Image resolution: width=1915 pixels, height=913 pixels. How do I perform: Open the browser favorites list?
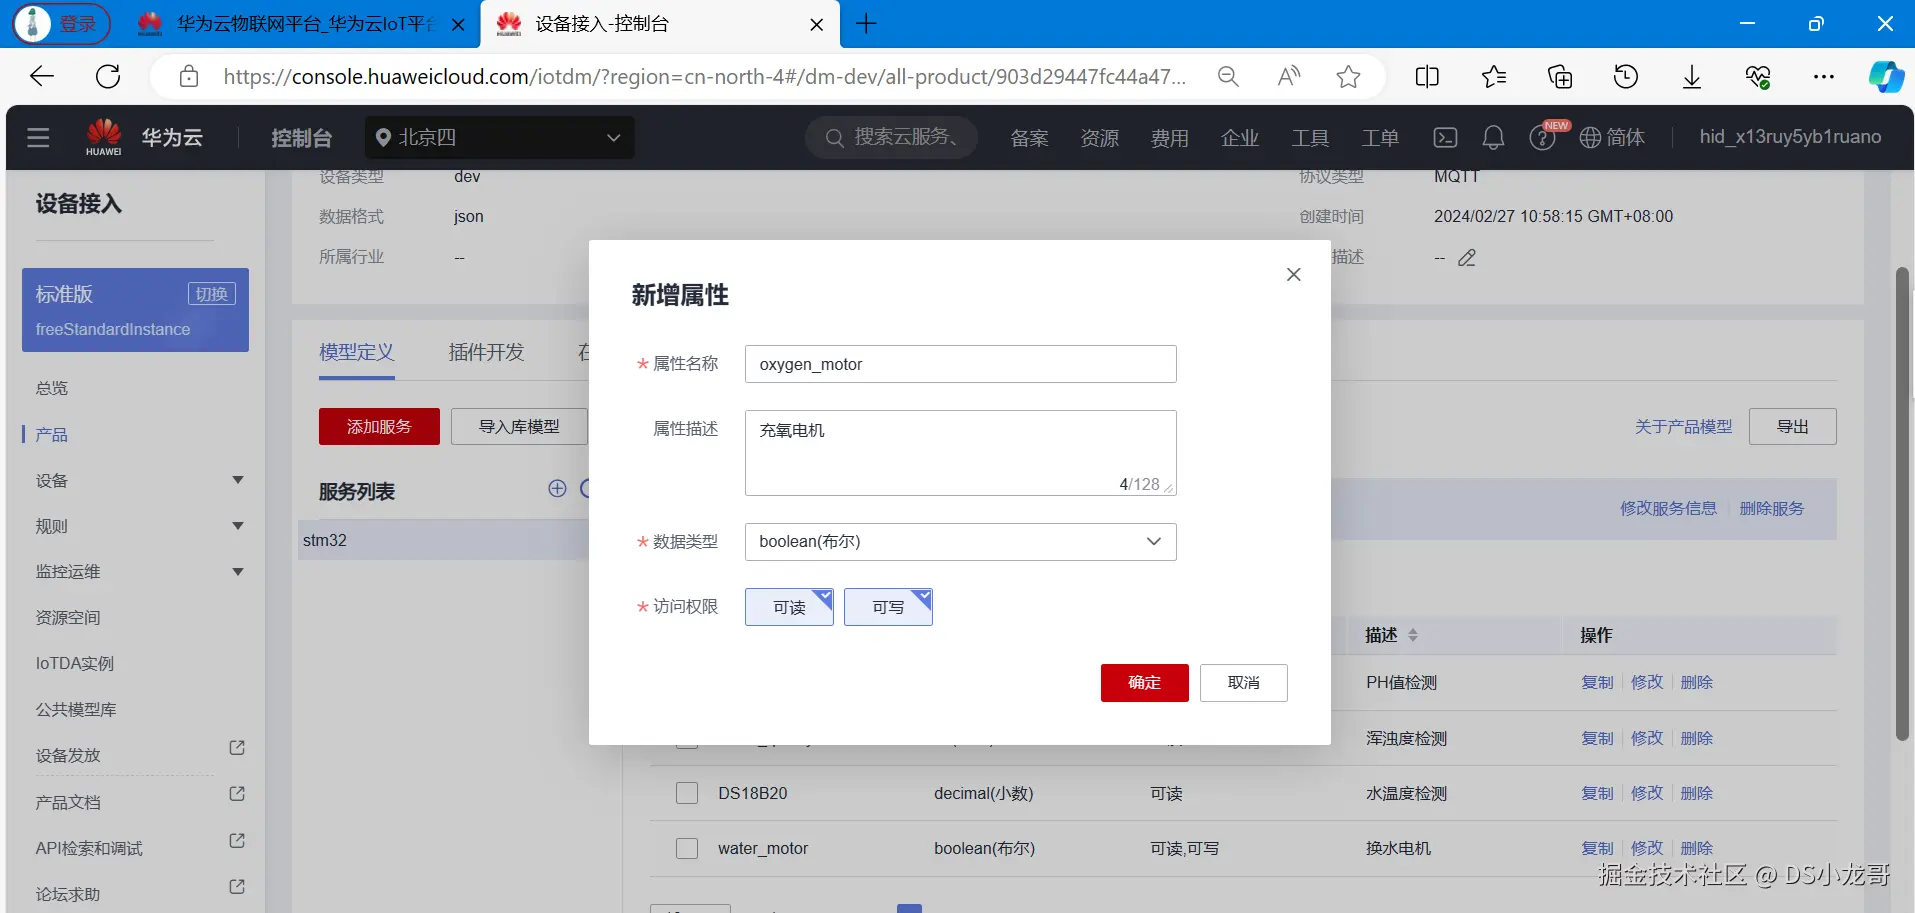click(1494, 77)
